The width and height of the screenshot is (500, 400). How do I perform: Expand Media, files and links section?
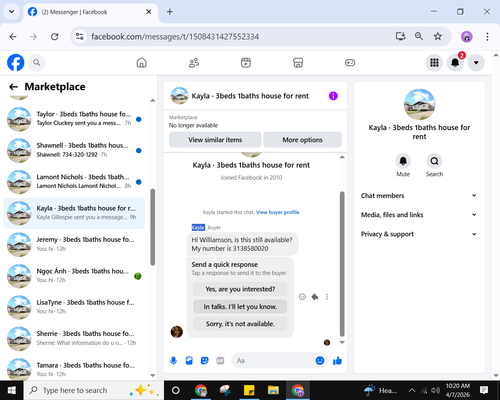point(419,215)
